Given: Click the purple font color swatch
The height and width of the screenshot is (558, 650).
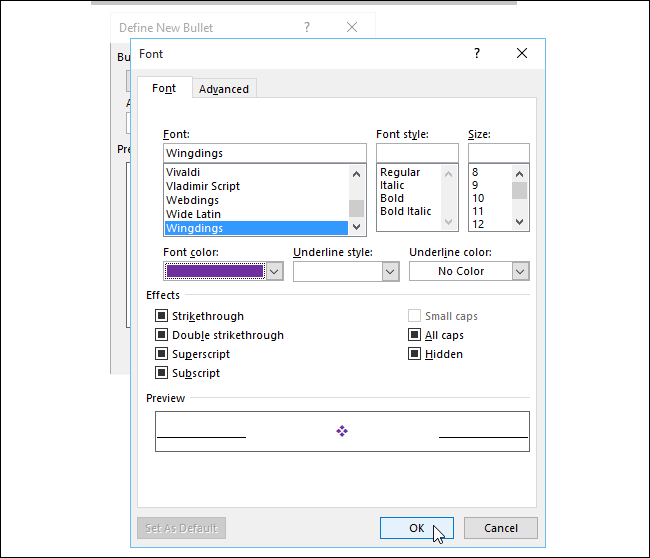Looking at the screenshot, I should click(x=215, y=271).
